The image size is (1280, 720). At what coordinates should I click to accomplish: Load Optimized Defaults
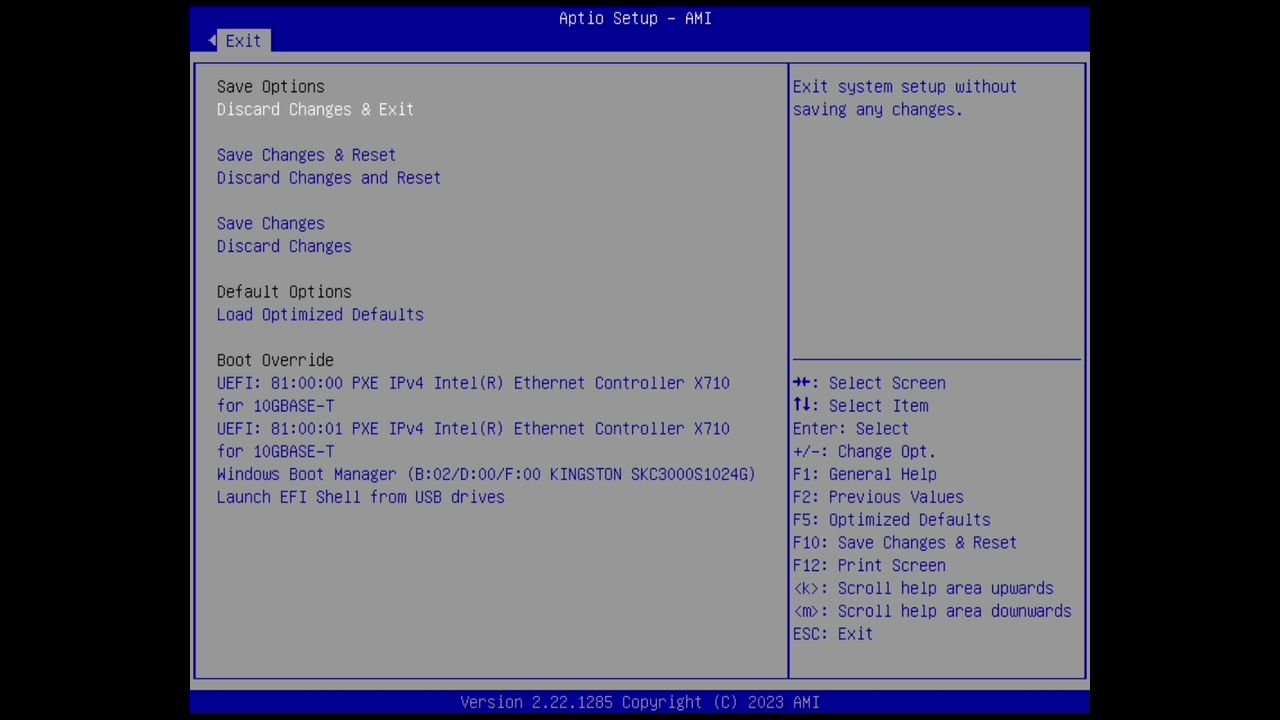(x=320, y=314)
